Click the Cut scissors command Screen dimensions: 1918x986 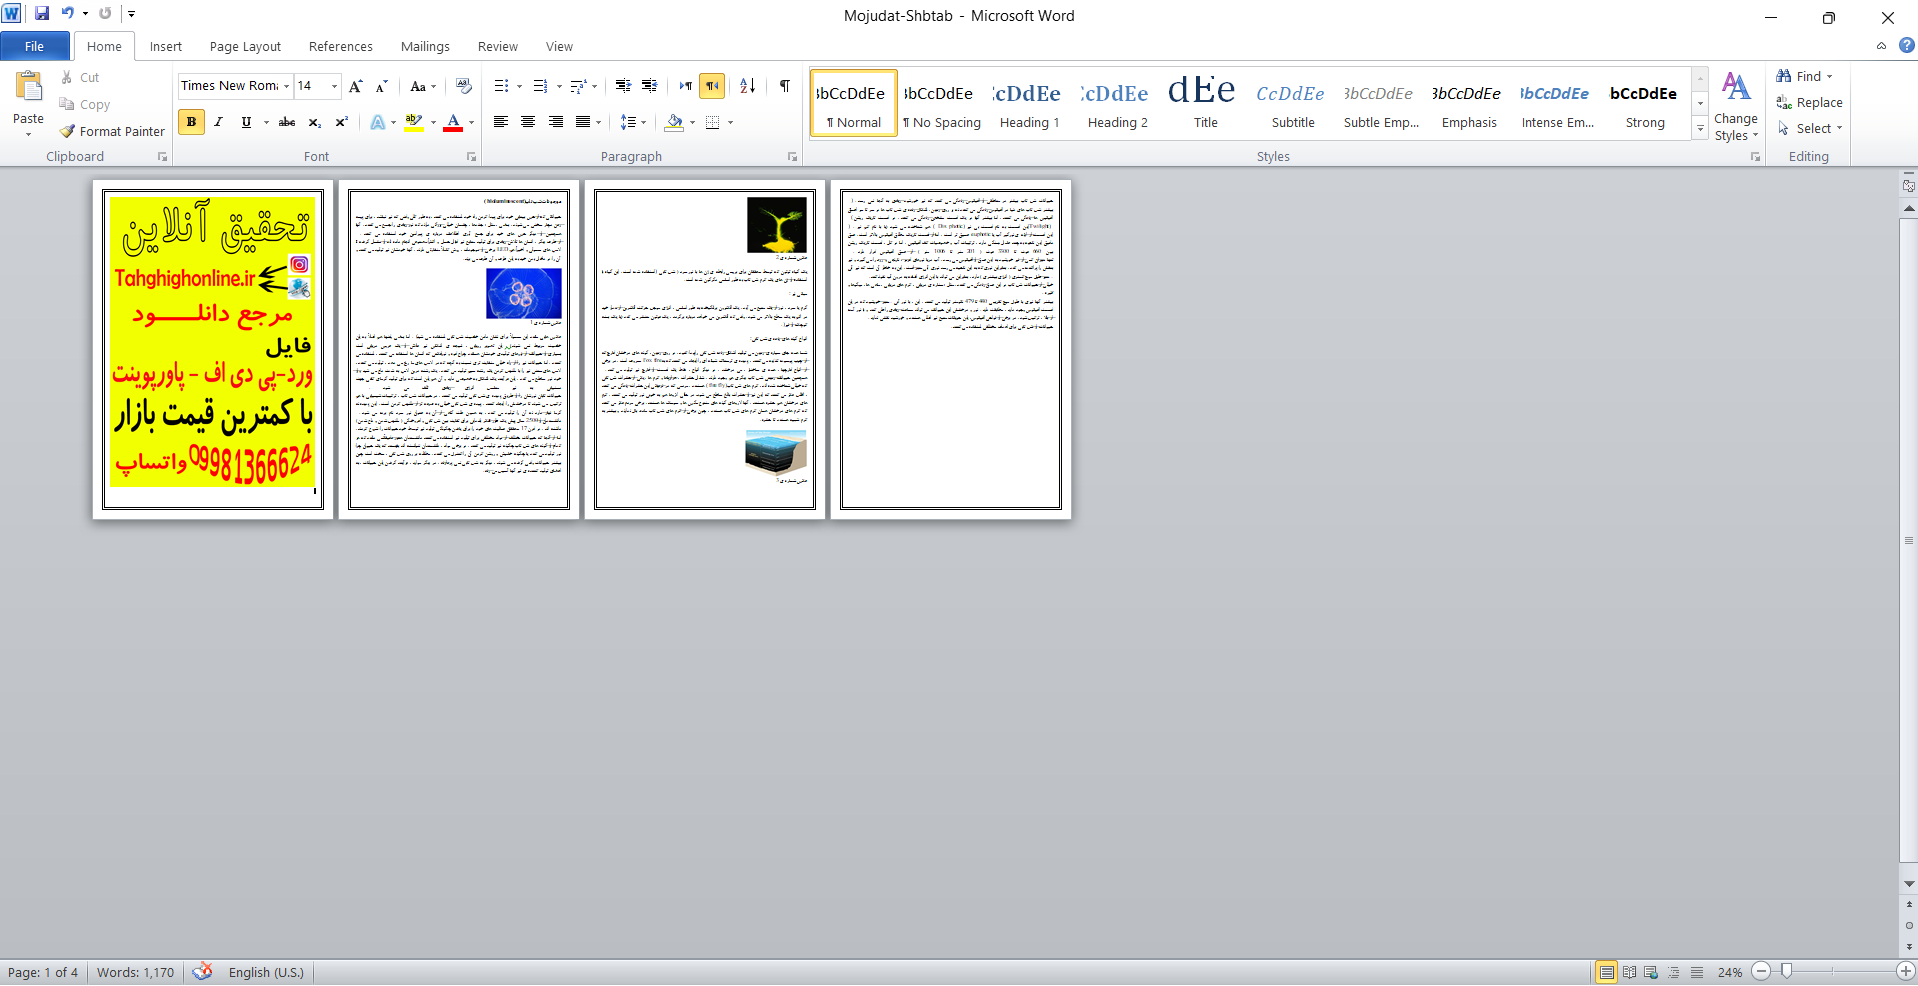coord(79,77)
